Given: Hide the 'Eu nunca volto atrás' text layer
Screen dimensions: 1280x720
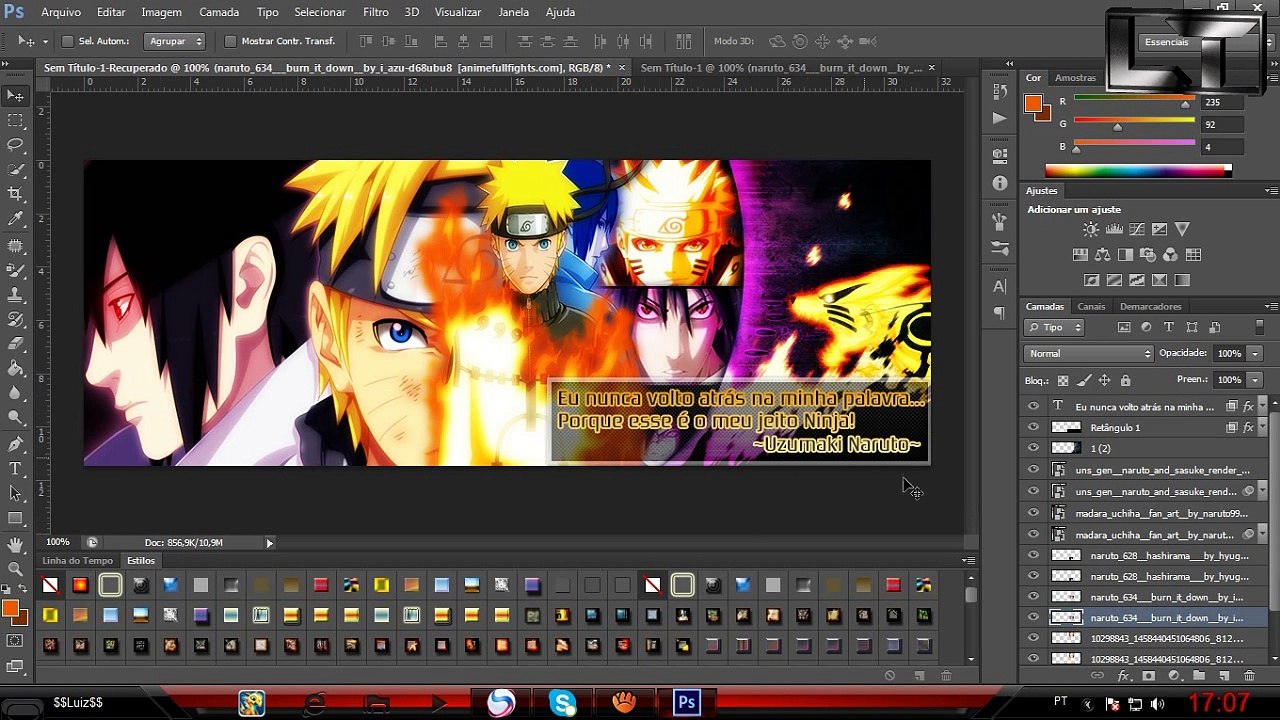Looking at the screenshot, I should [x=1034, y=406].
